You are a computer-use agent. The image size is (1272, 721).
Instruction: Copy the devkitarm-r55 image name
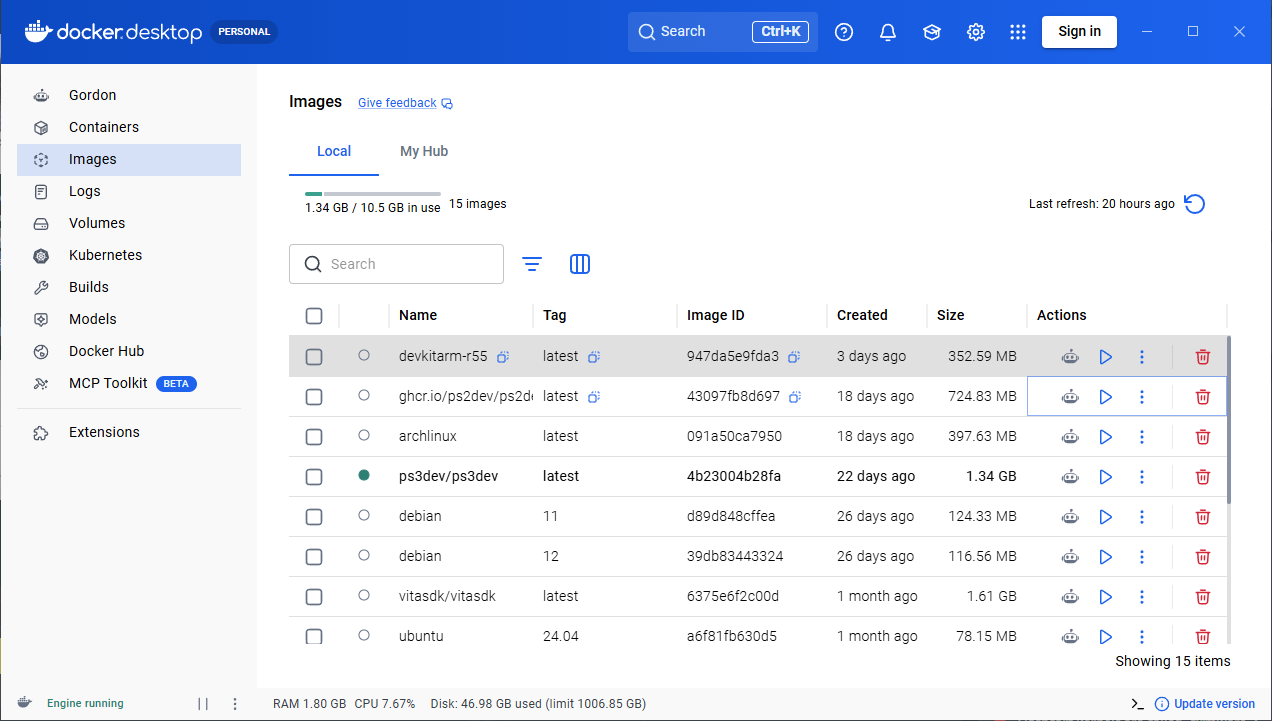pyautogui.click(x=503, y=357)
